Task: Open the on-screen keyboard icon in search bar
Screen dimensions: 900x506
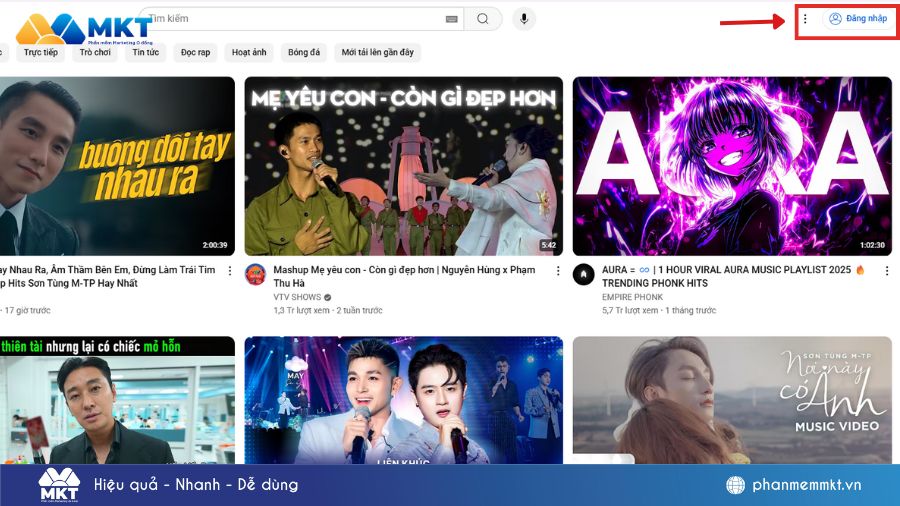Action: (x=452, y=19)
